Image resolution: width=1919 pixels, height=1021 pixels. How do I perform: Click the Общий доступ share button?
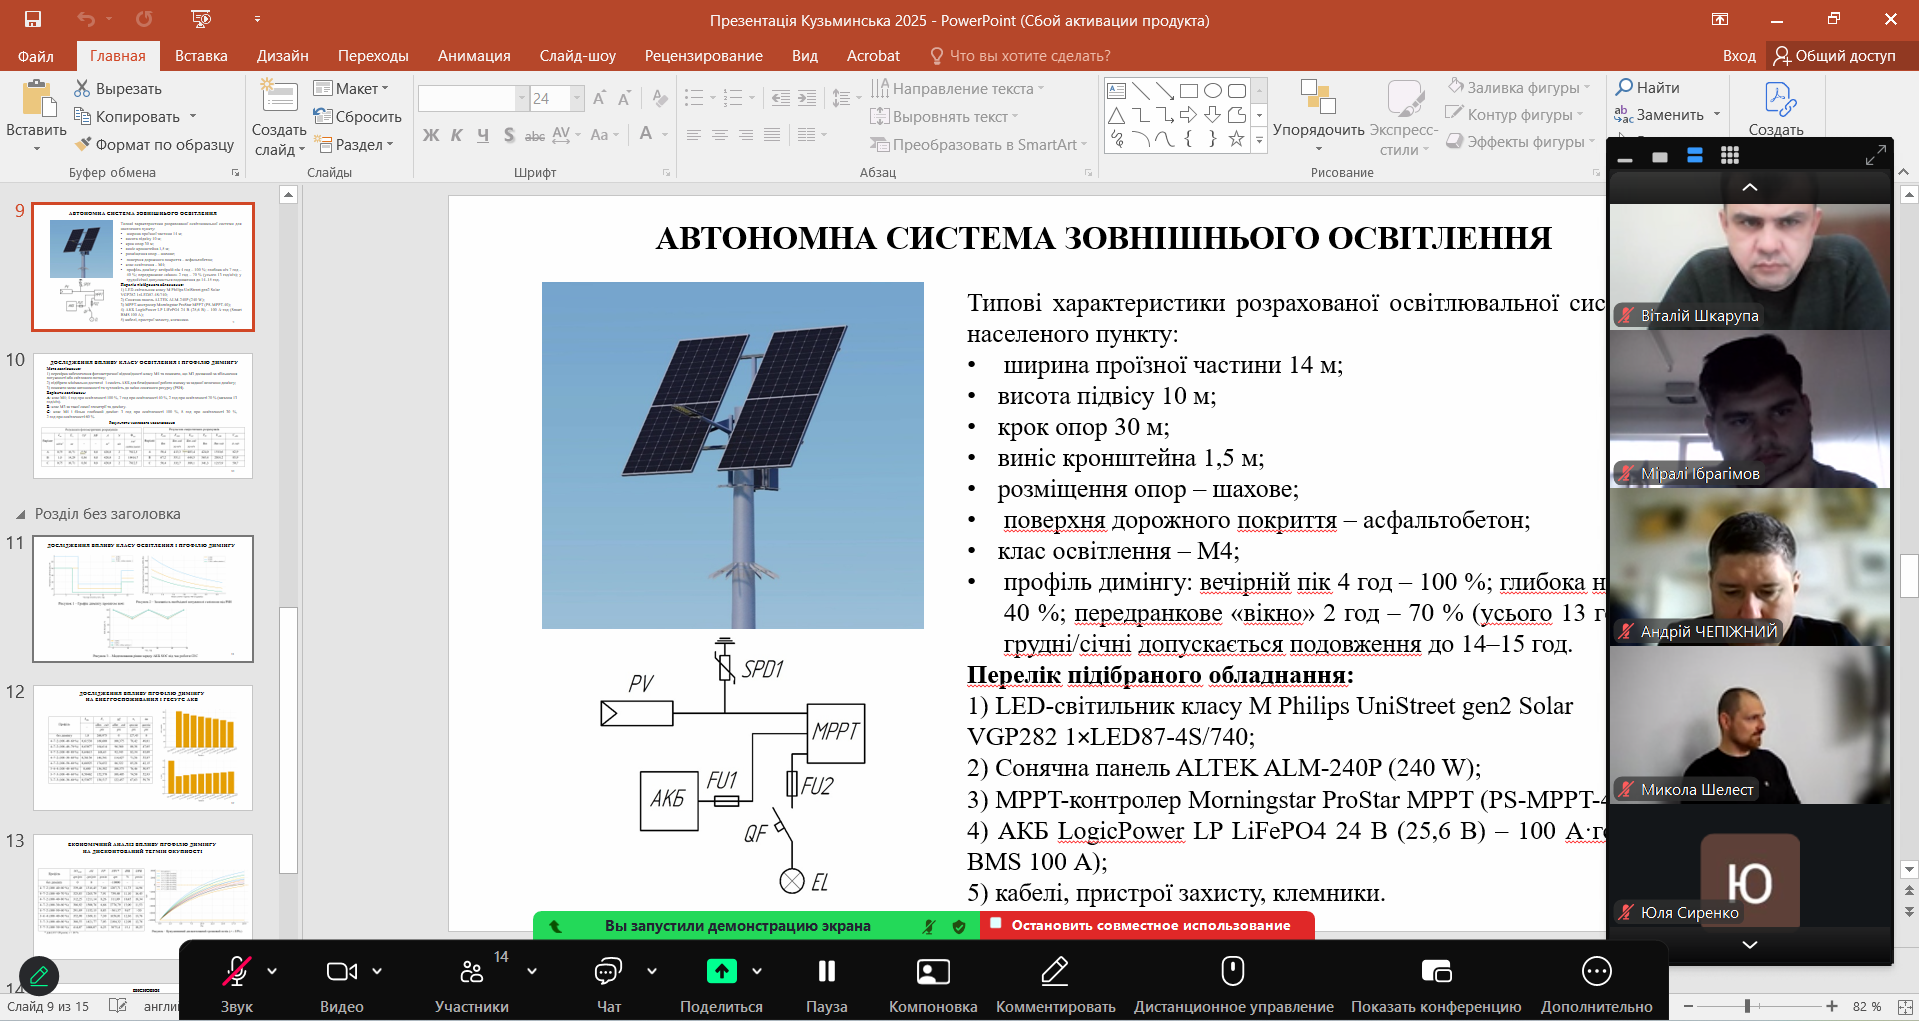(x=1834, y=56)
